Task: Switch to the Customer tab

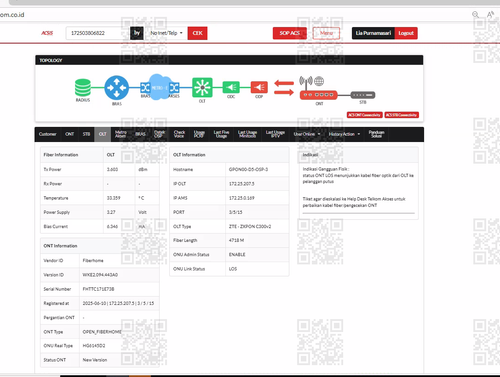Action: point(48,134)
